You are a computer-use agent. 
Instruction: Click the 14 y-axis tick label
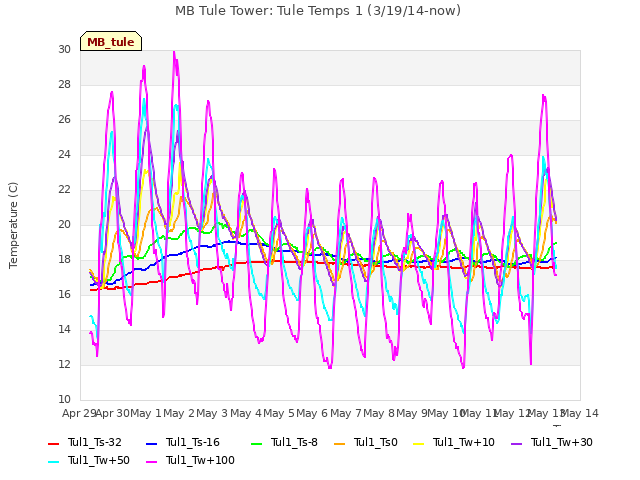point(64,329)
